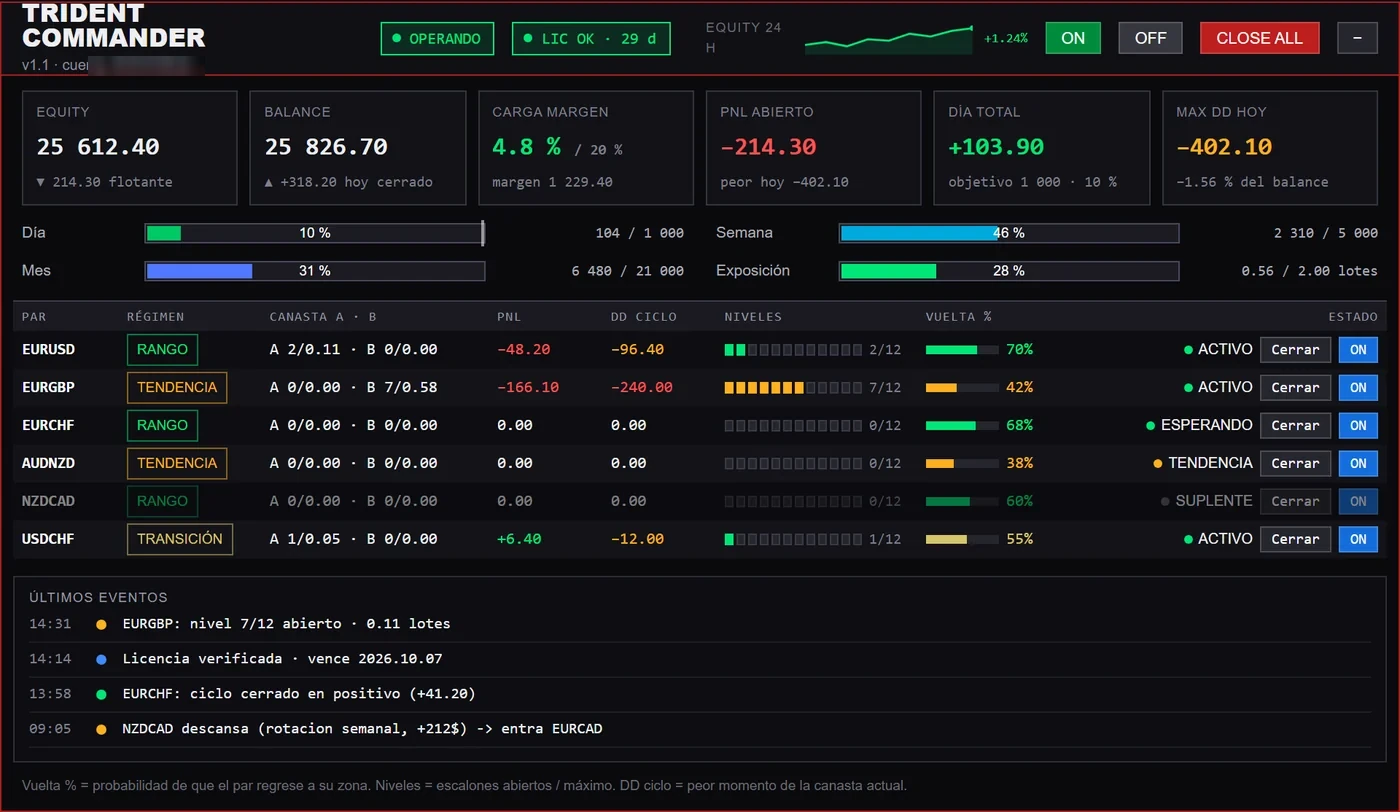1400x812 pixels.
Task: Click the OPERANDO status indicator
Action: [437, 38]
